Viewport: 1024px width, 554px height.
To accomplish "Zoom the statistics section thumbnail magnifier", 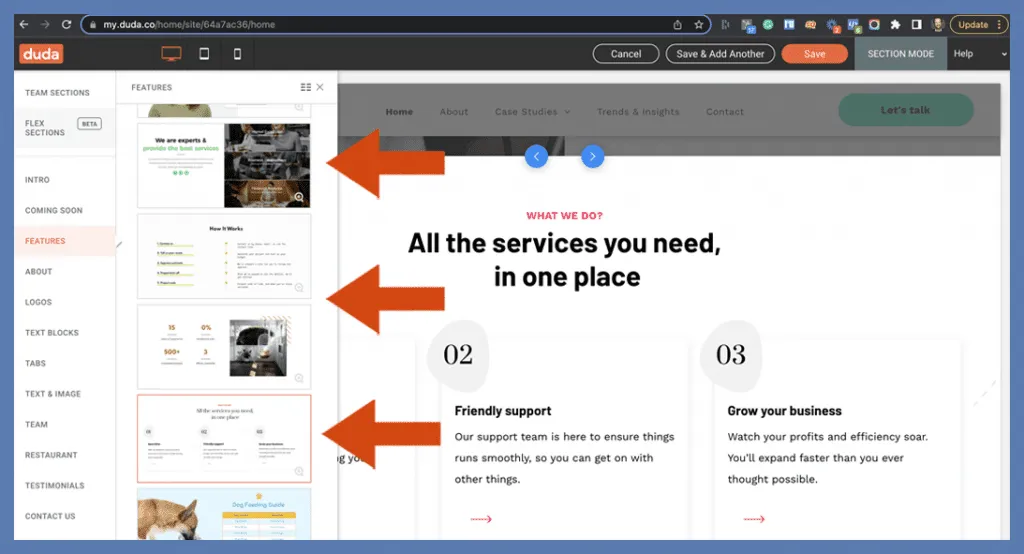I will coord(299,378).
